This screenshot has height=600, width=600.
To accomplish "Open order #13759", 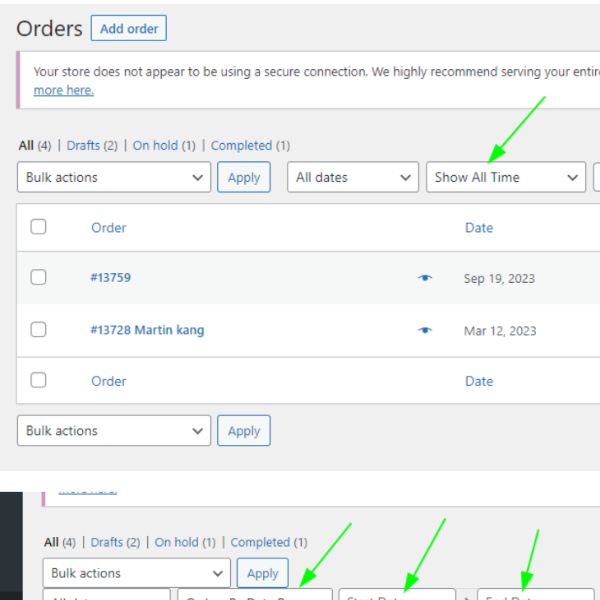I will [x=111, y=277].
